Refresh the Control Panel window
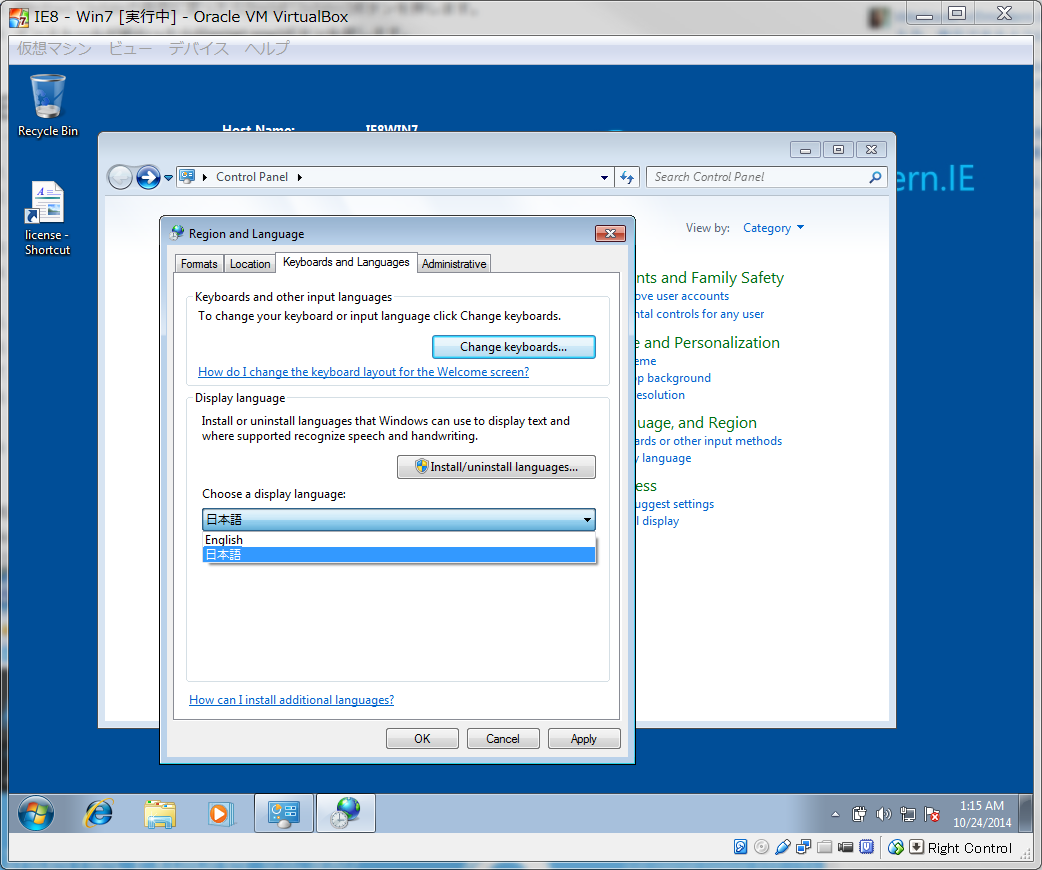1042x870 pixels. pyautogui.click(x=627, y=177)
